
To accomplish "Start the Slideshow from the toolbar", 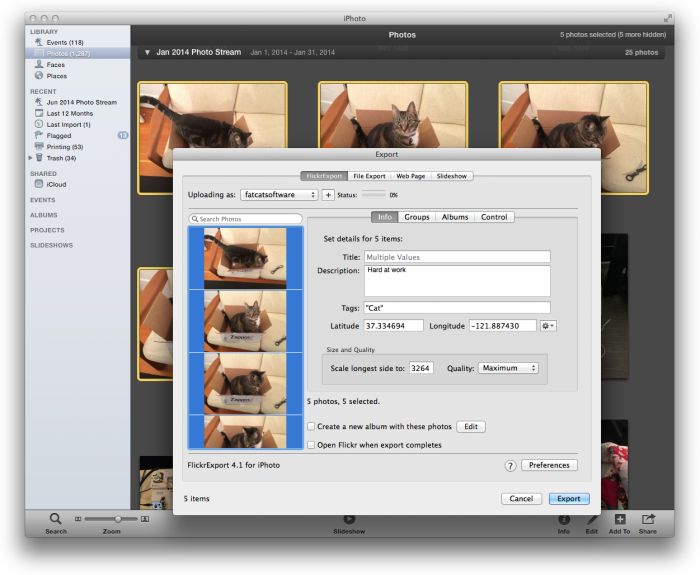I will click(x=349, y=520).
